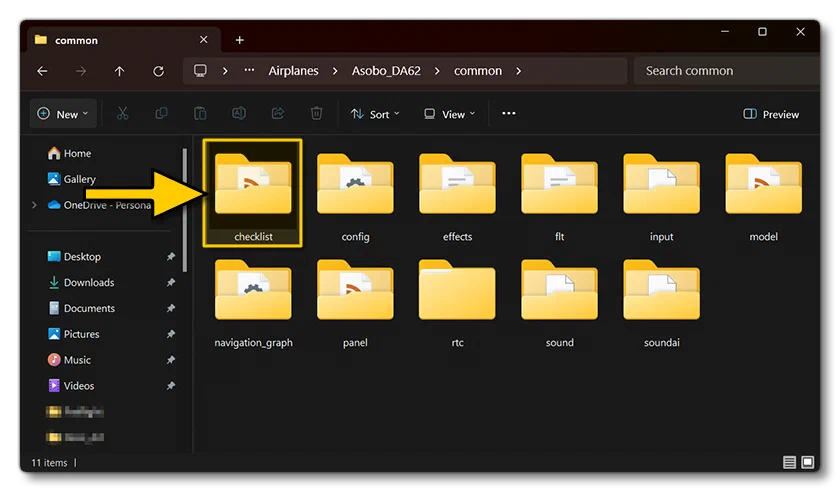Viewport: 840px width, 492px height.
Task: Go up one folder level
Action: click(x=119, y=71)
